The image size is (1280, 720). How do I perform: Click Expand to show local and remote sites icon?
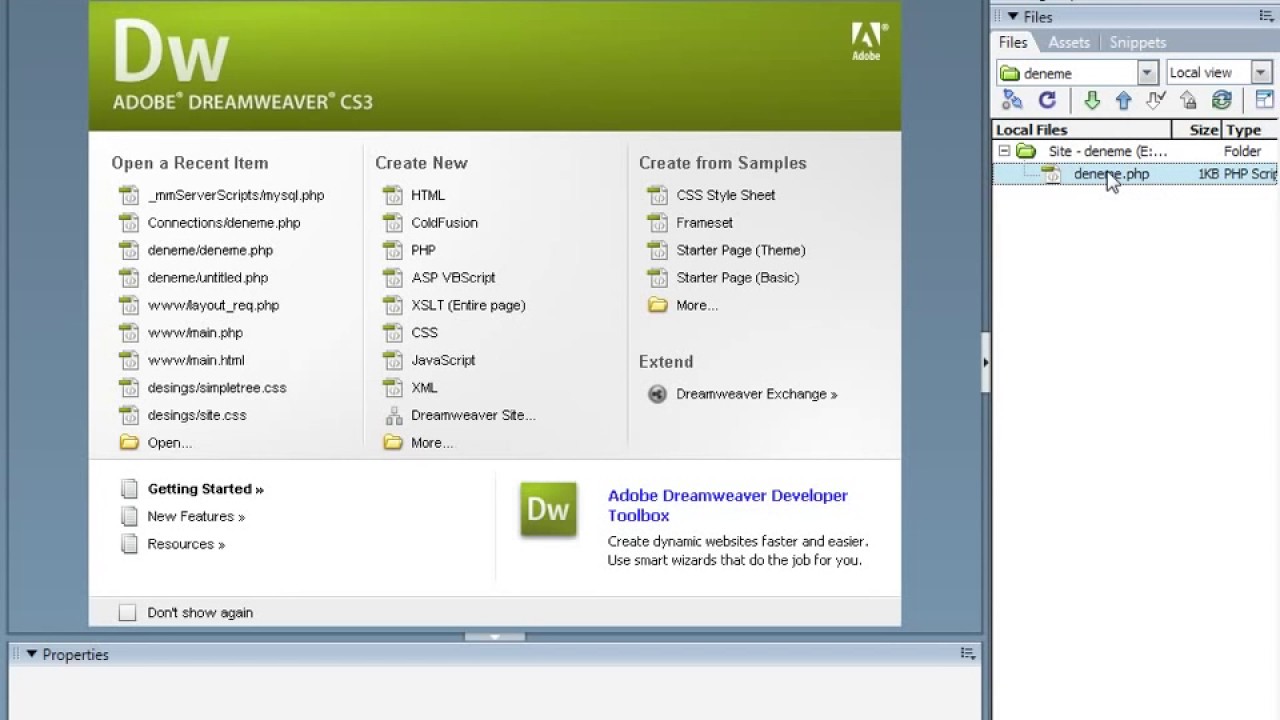tap(1264, 100)
